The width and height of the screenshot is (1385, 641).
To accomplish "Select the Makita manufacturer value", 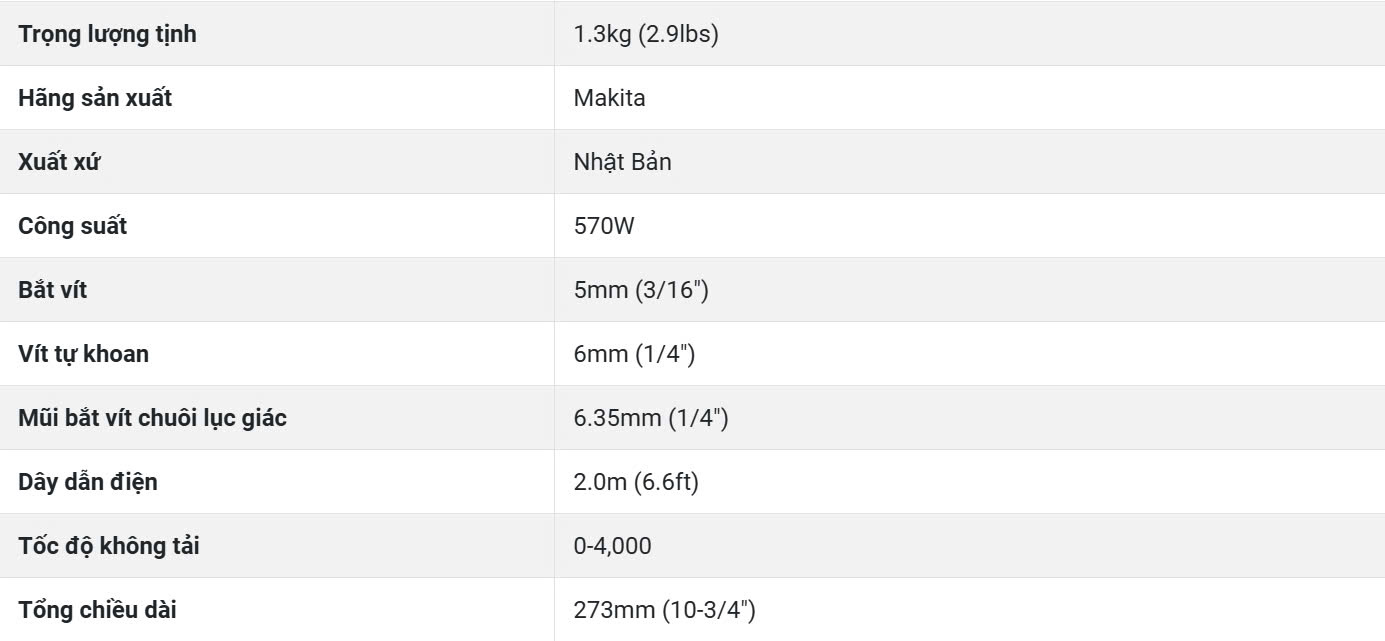I will (609, 98).
